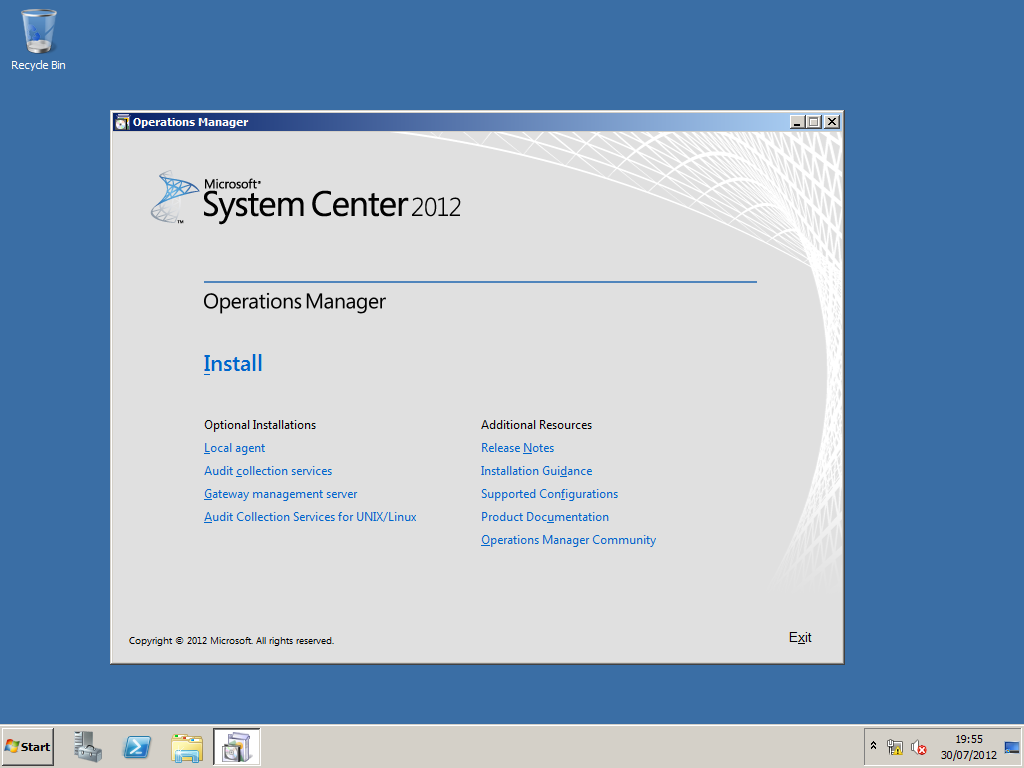Click the Operations Manager title bar icon

pyautogui.click(x=122, y=122)
